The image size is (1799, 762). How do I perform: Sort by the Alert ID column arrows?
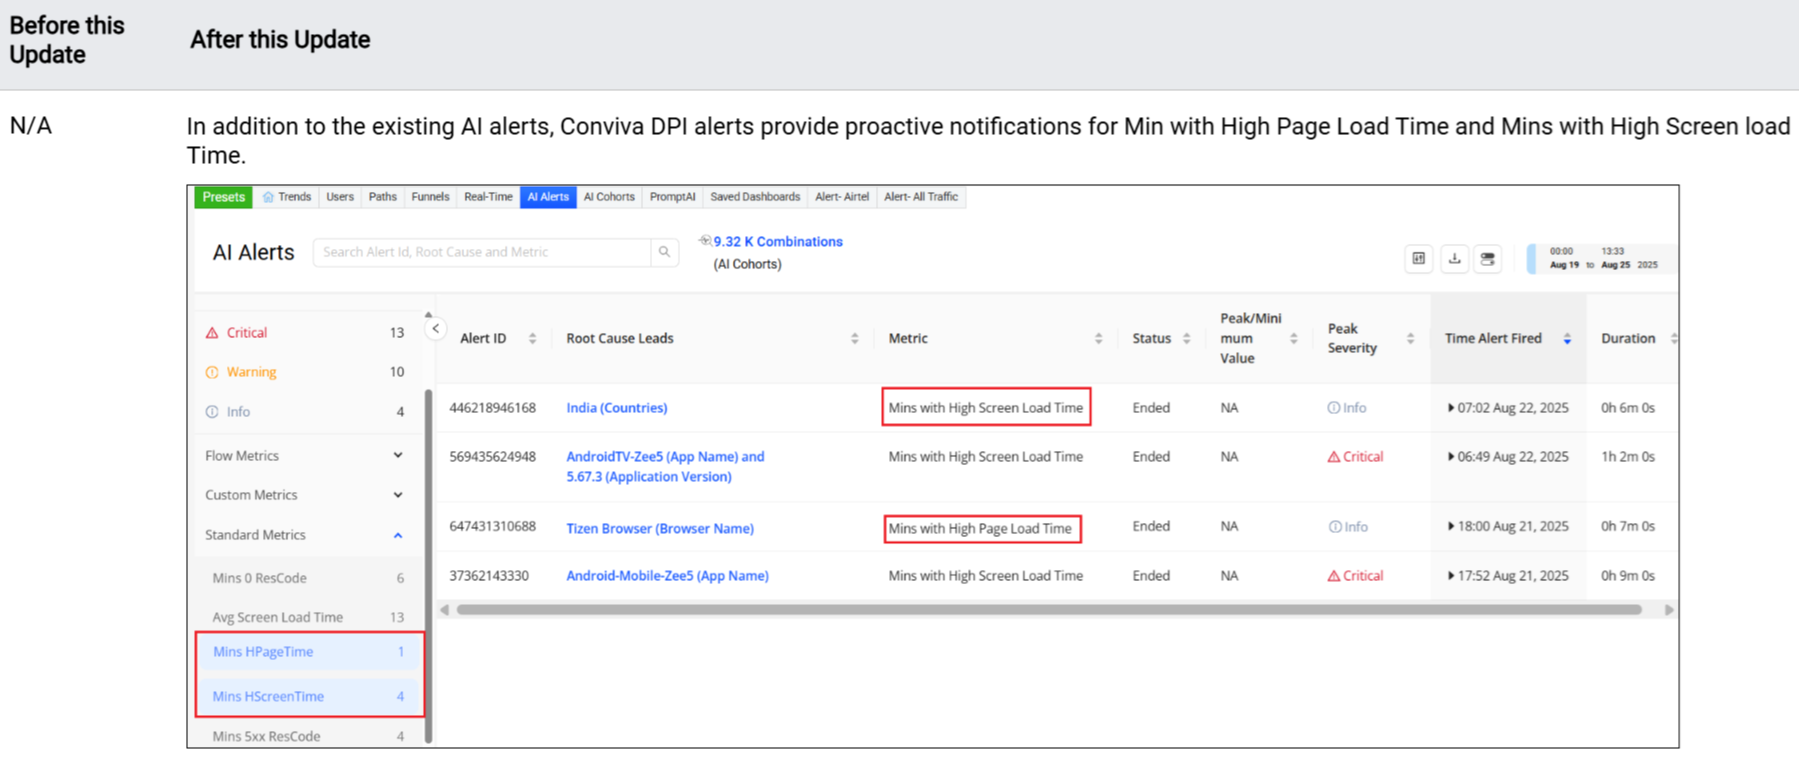(532, 339)
